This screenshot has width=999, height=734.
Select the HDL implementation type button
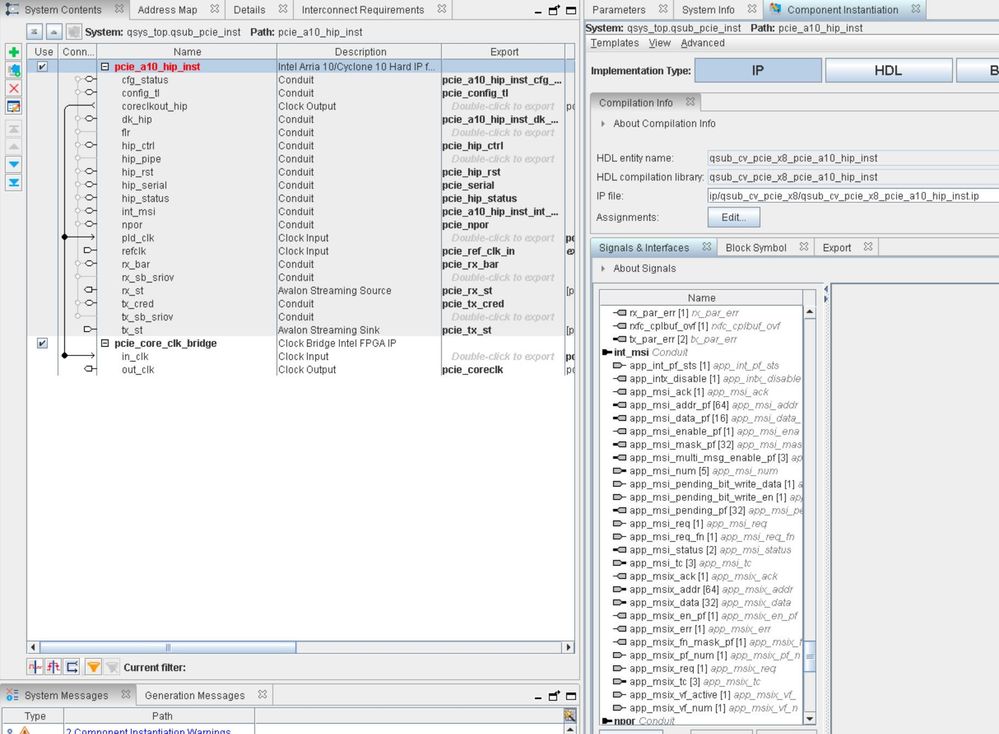[888, 70]
